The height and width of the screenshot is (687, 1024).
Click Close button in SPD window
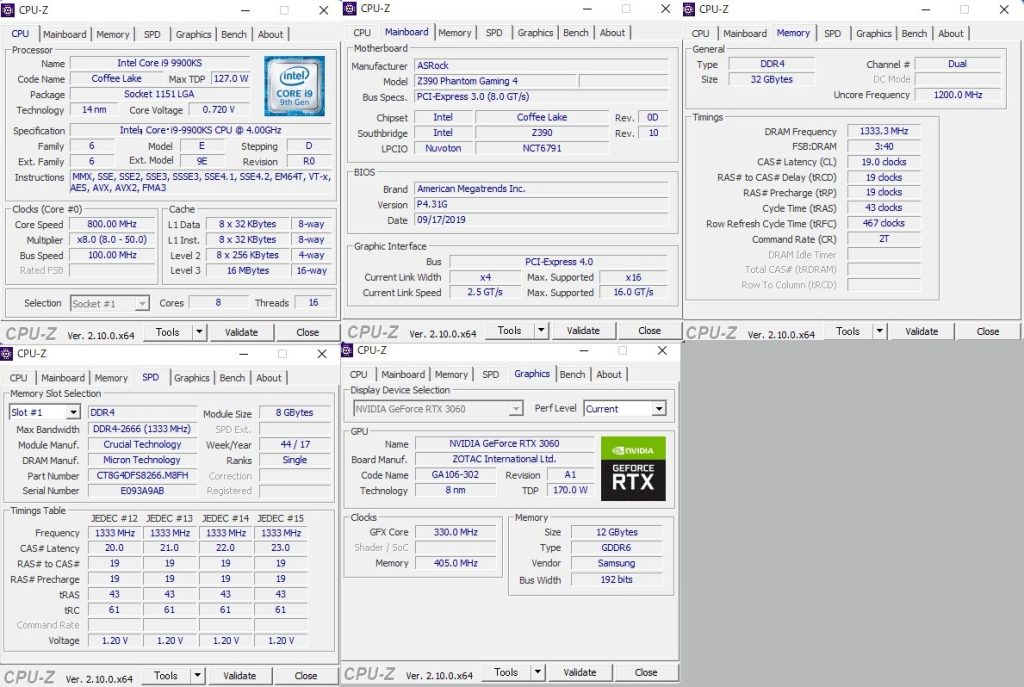306,675
